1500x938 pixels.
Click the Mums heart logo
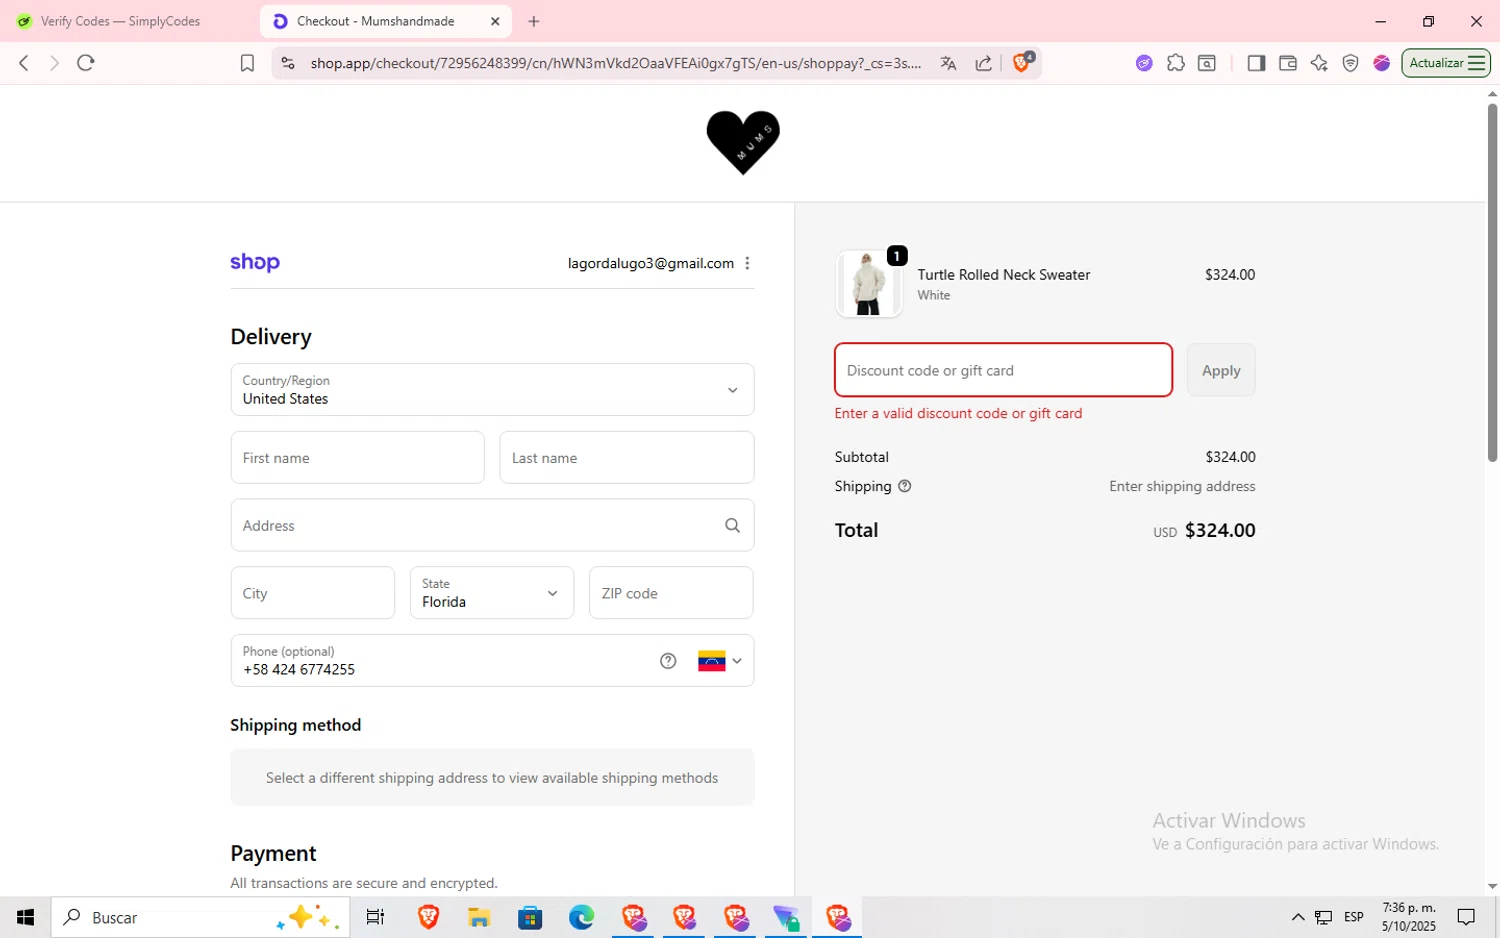(x=743, y=142)
